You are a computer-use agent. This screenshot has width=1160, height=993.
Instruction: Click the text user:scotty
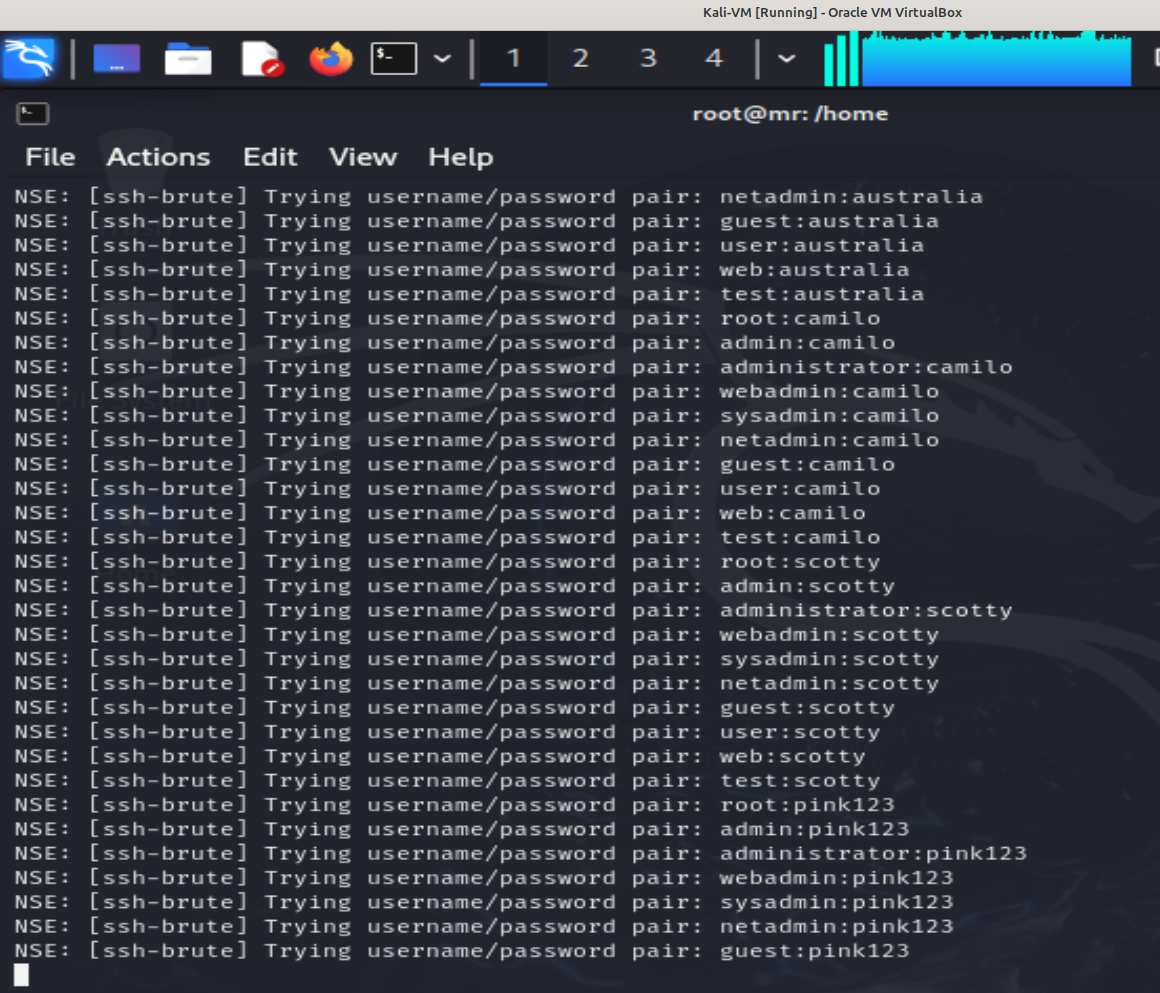tap(800, 732)
